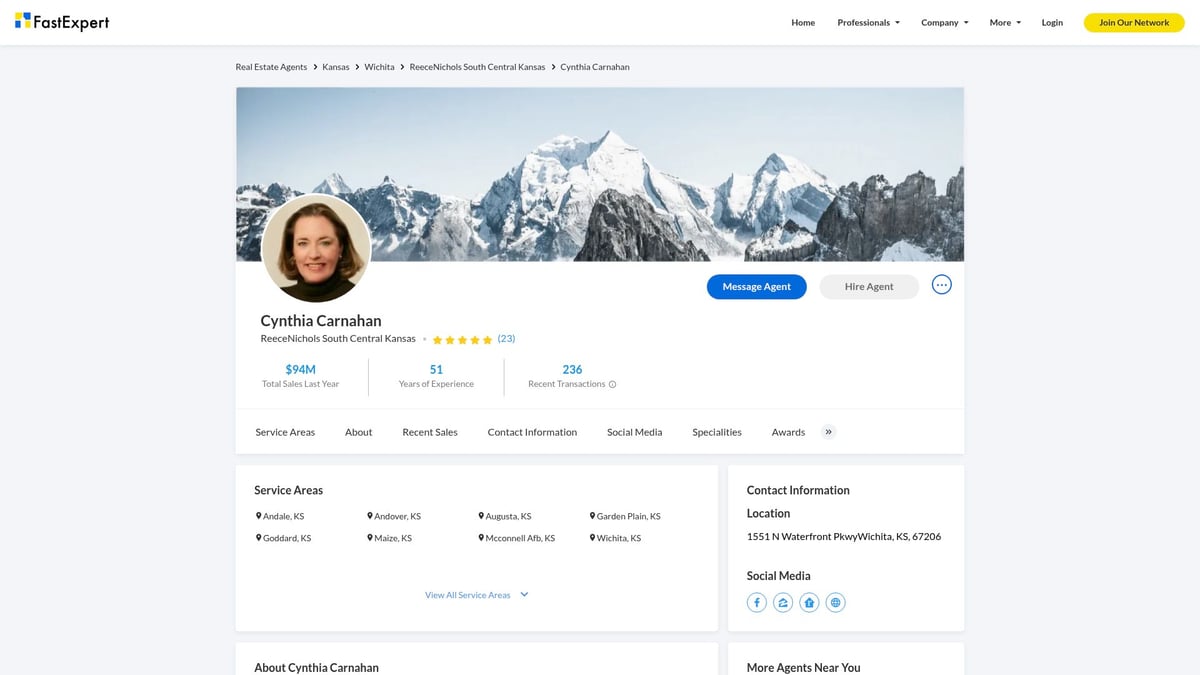
Task: Select the Wichita, KS location pin icon
Action: point(593,537)
